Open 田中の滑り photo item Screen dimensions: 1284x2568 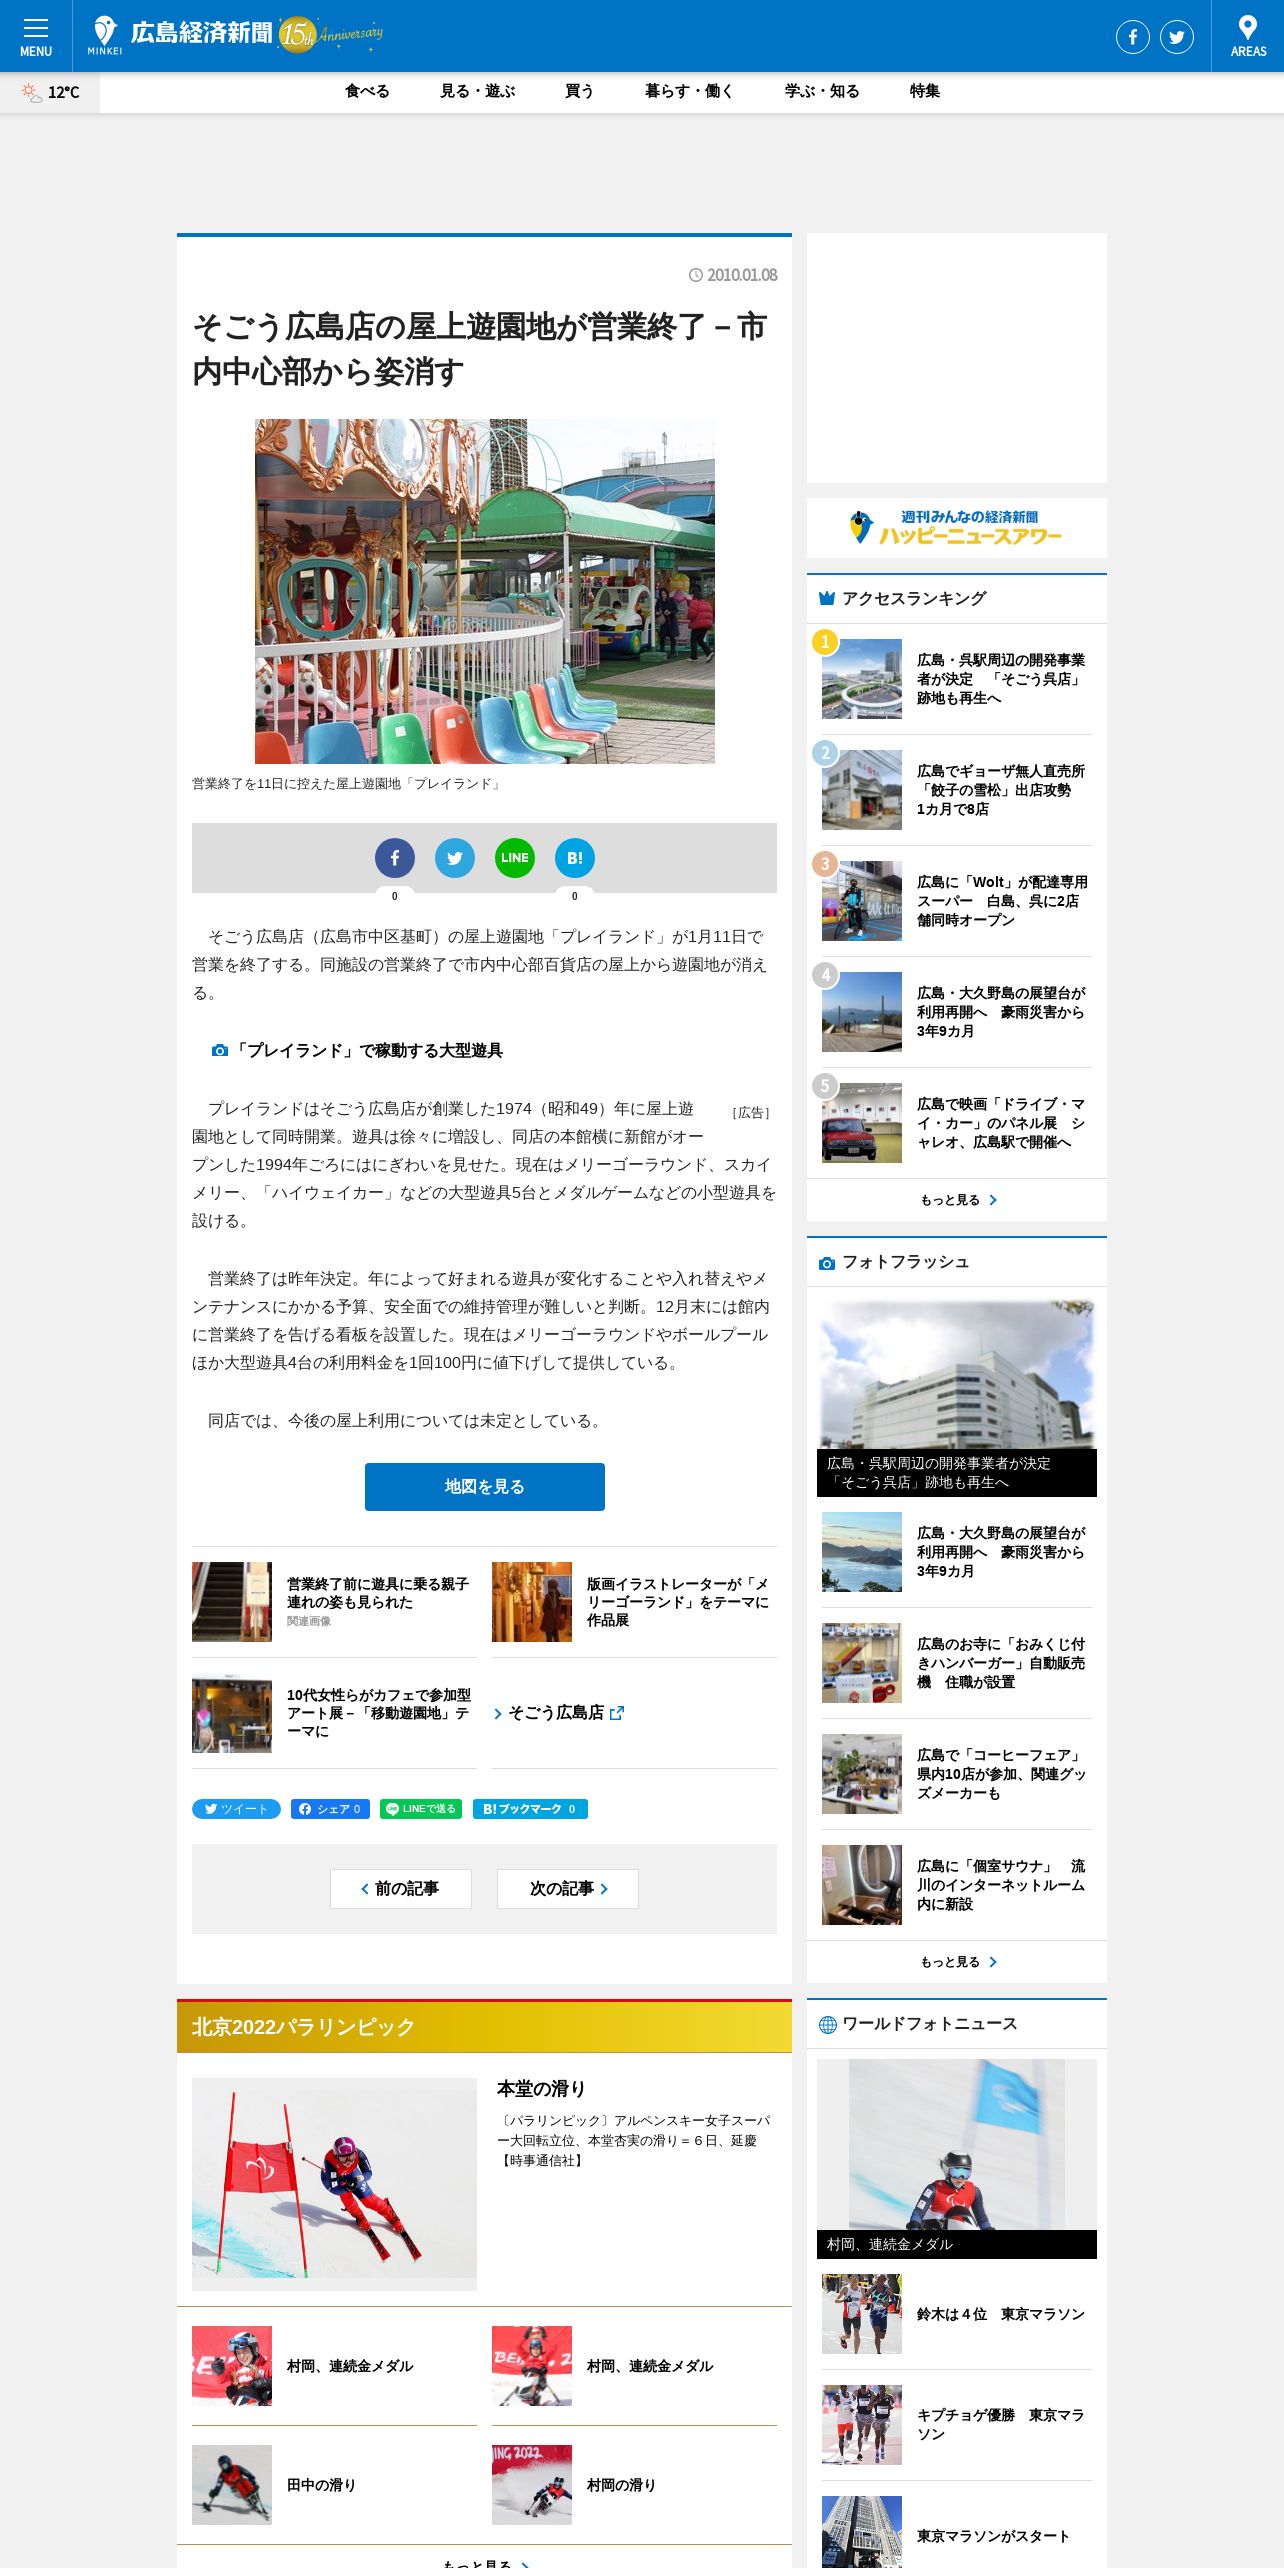click(334, 2485)
